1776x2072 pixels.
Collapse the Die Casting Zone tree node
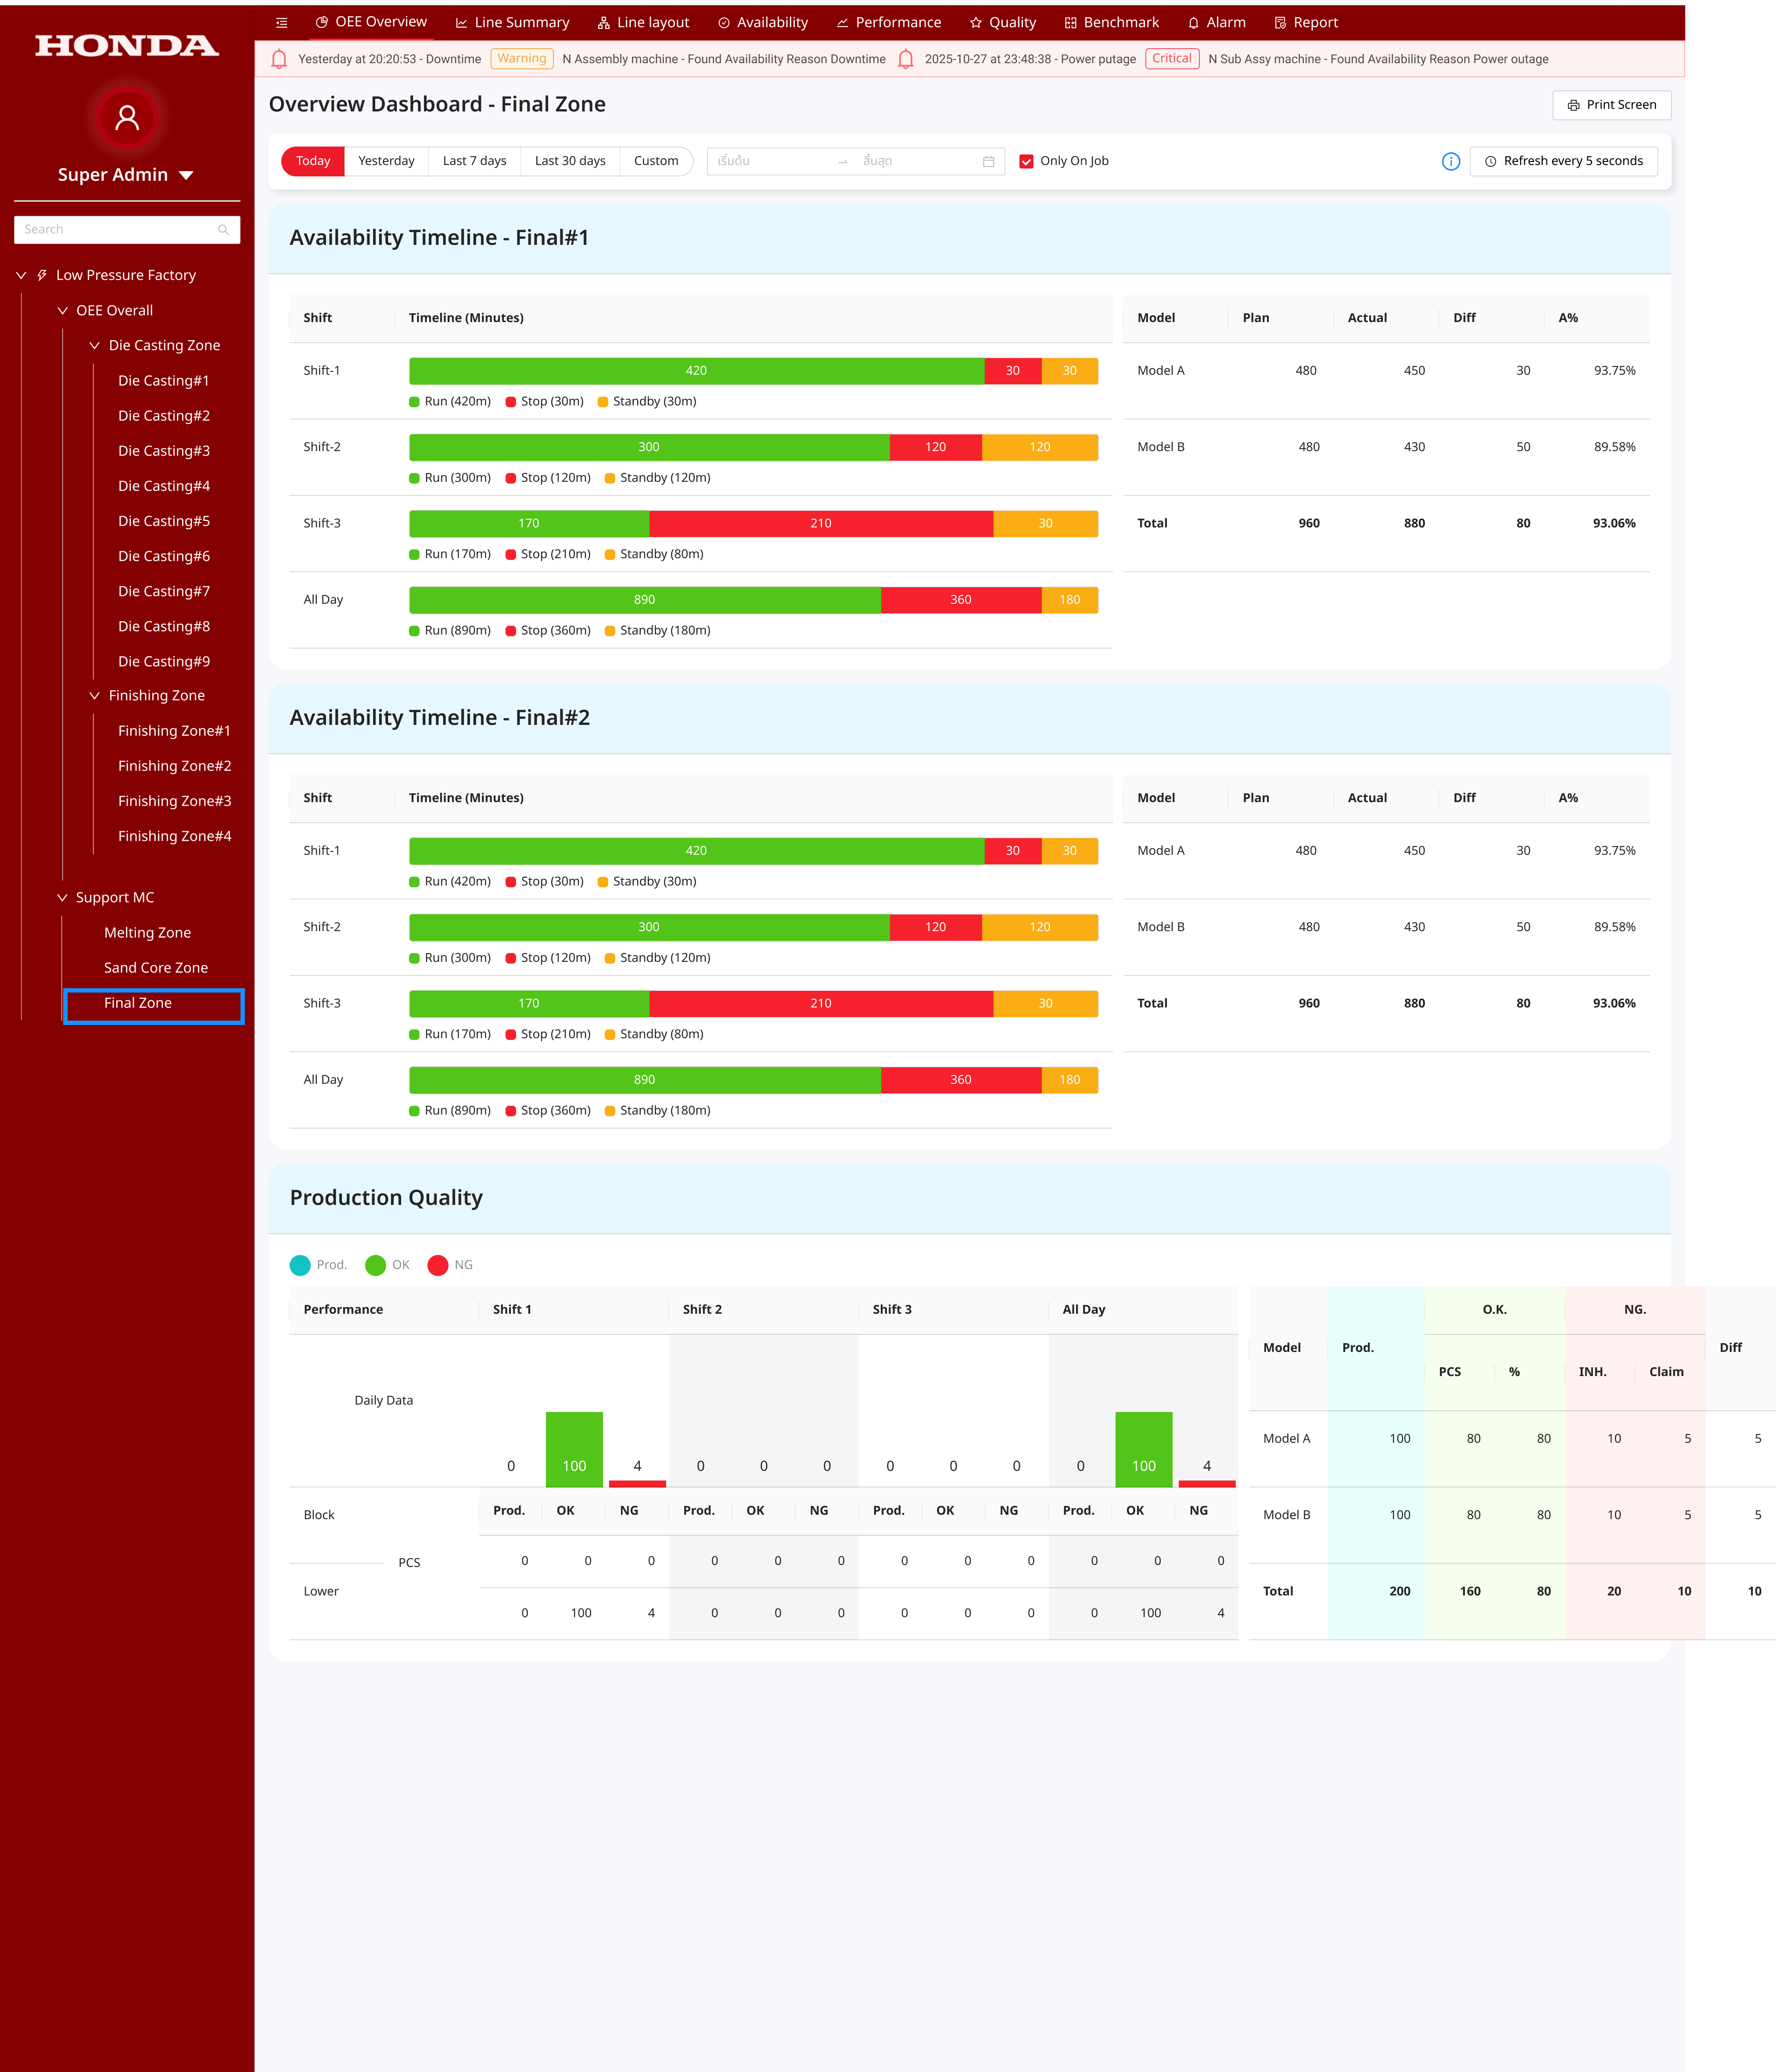(94, 345)
